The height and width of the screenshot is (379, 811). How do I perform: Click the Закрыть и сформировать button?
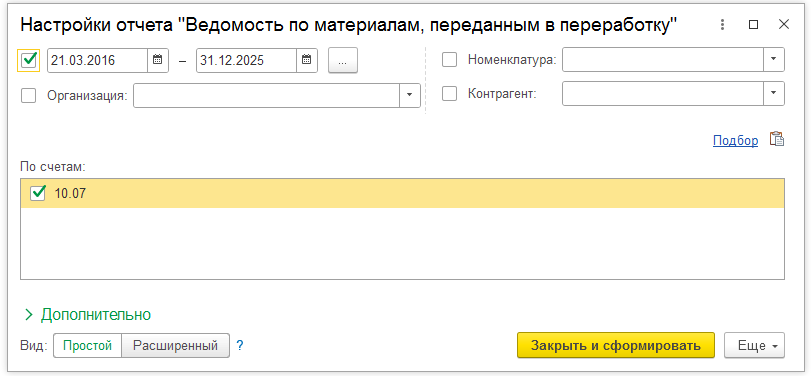[615, 345]
